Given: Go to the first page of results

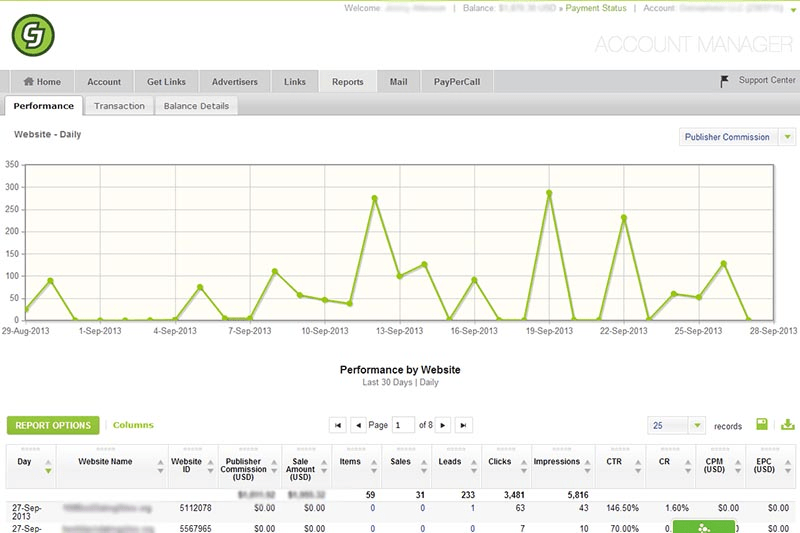Looking at the screenshot, I should 338,425.
